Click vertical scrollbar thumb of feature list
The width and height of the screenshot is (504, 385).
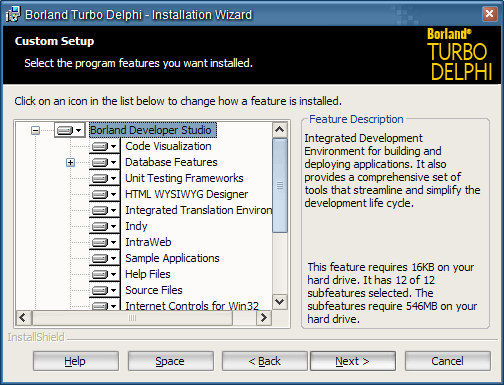280,186
